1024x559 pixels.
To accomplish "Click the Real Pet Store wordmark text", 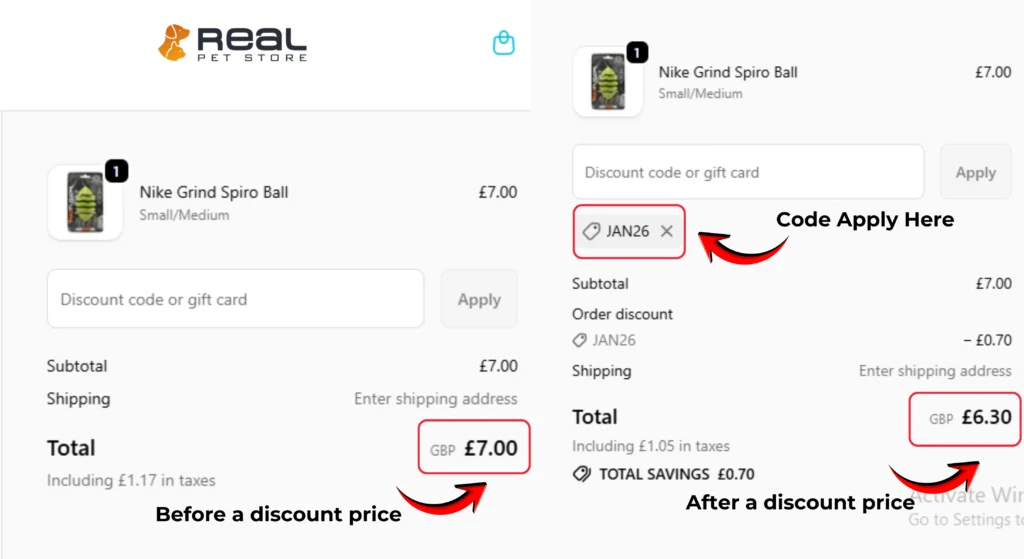I will [x=251, y=43].
